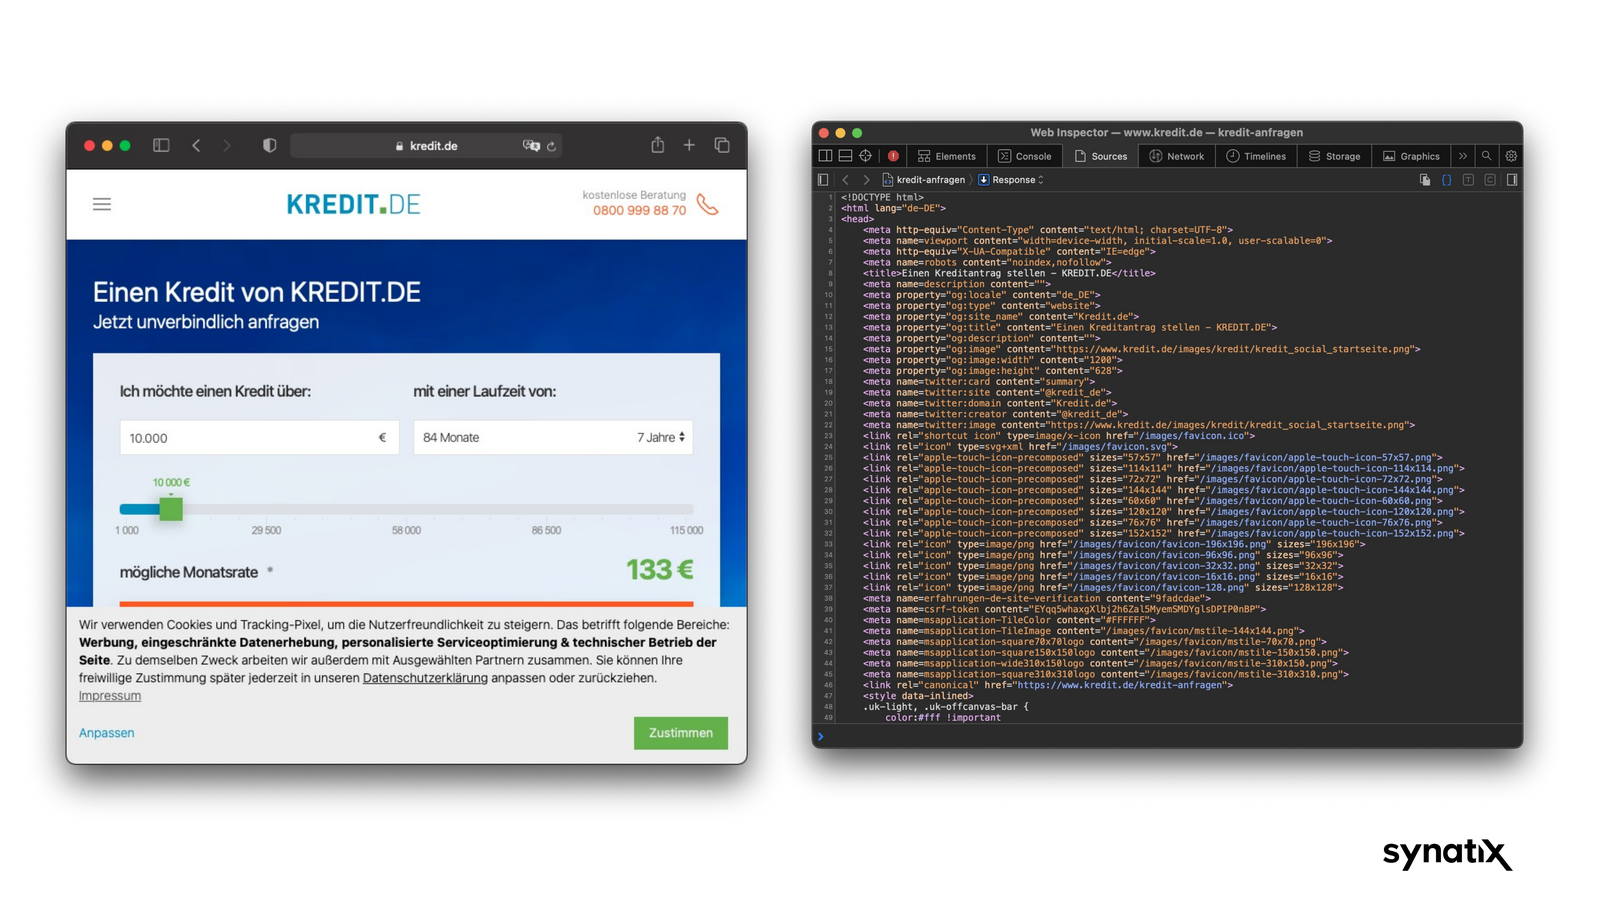Switch to the Console tab
The width and height of the screenshot is (1600, 900).
[x=1025, y=156]
